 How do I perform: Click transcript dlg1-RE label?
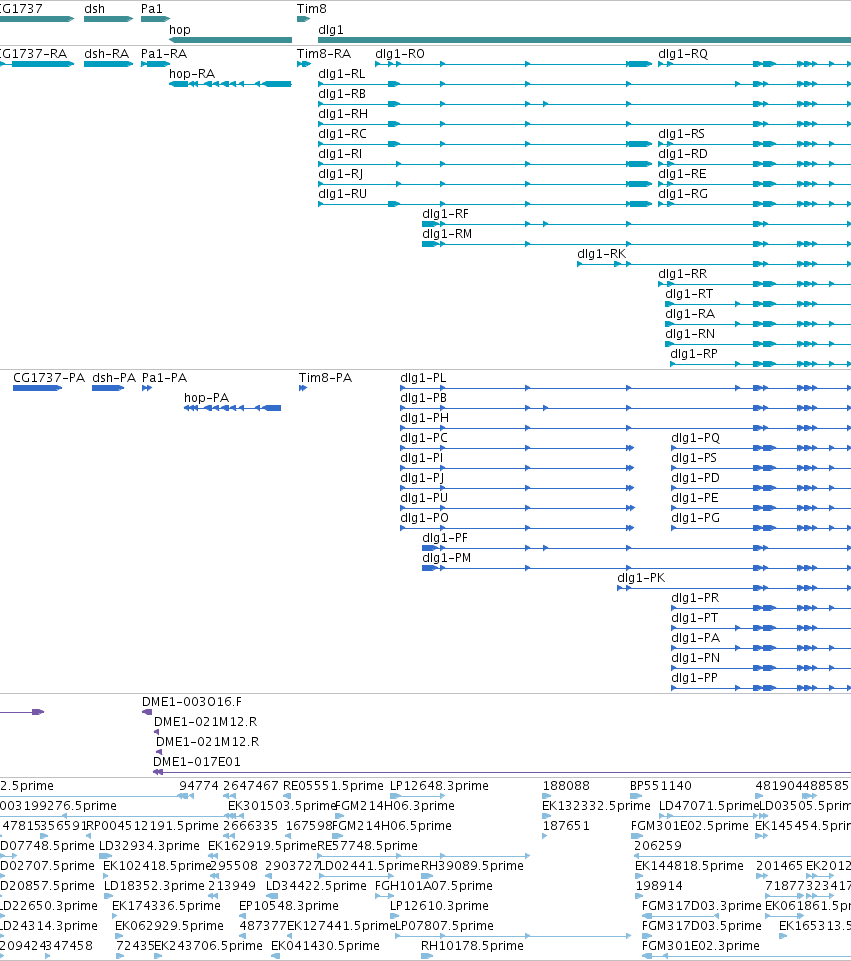point(682,174)
